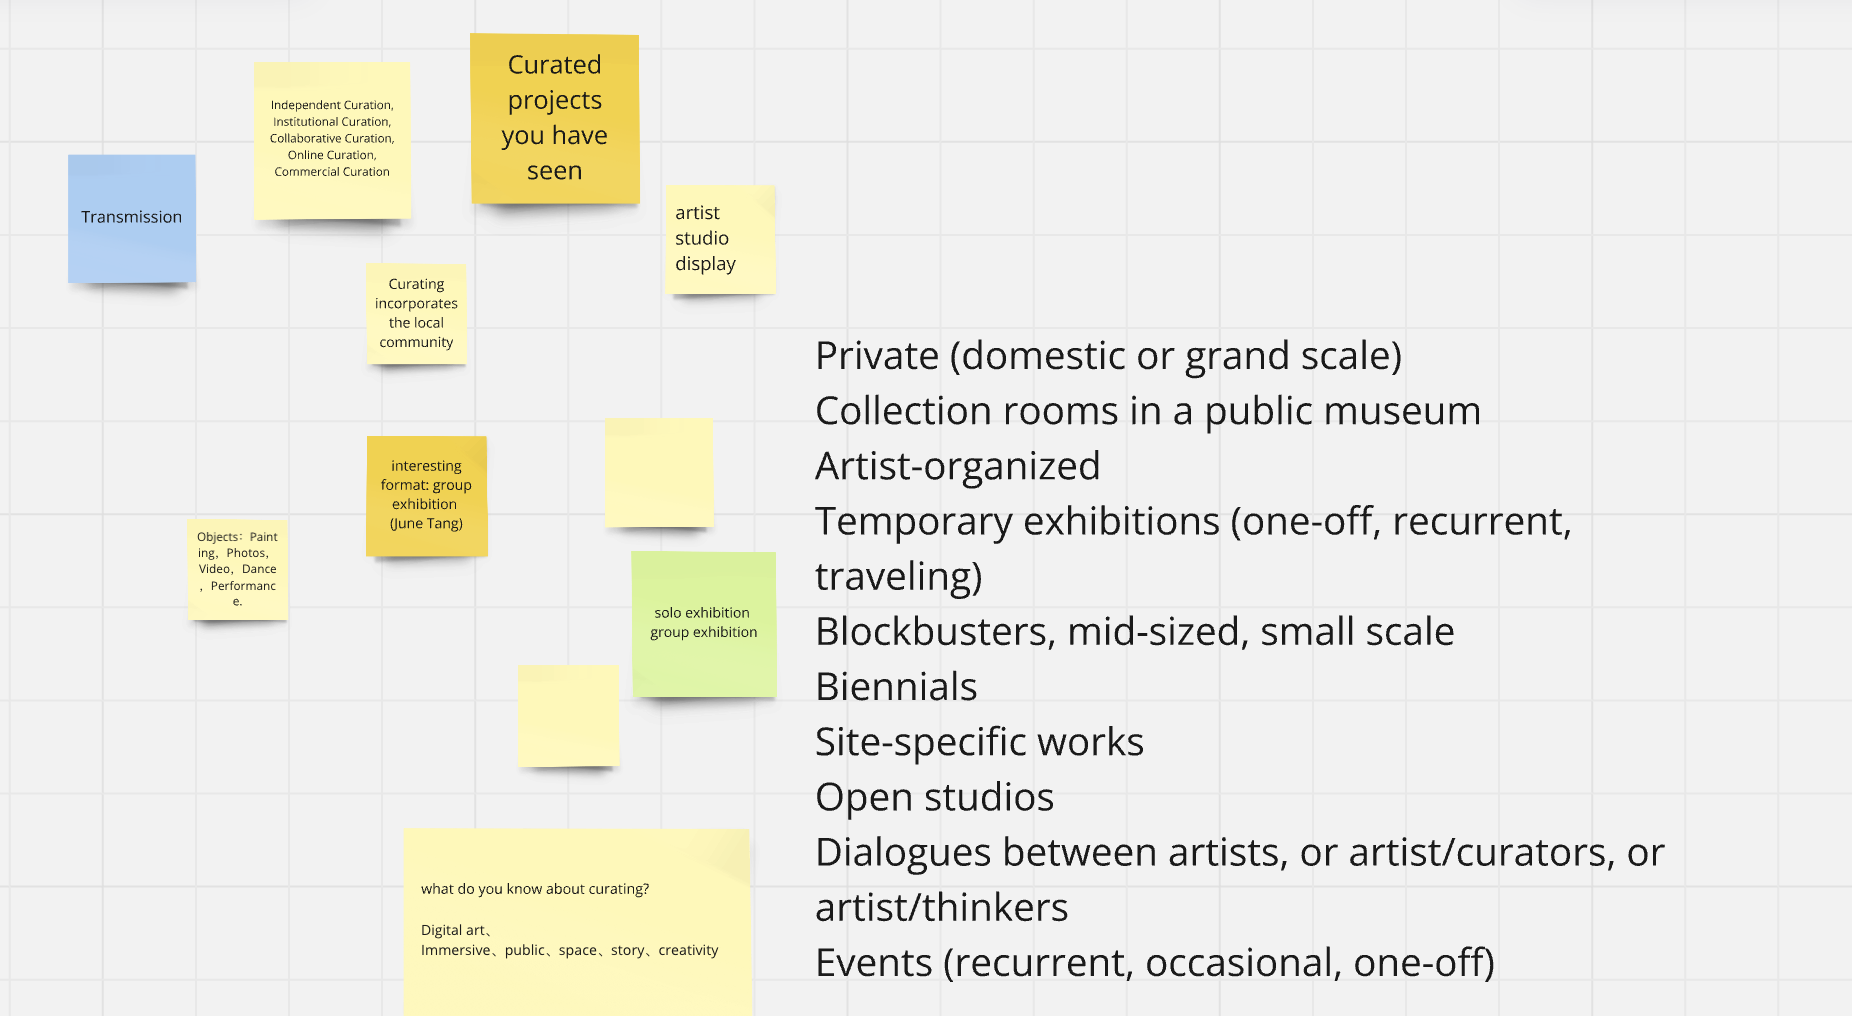Viewport: 1852px width, 1016px height.
Task: Select the blue Transmission sticky note
Action: click(131, 217)
